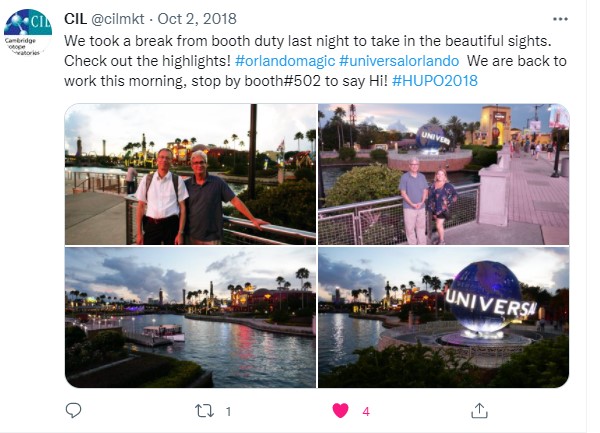
Task: Open the #universalorlando hashtag
Action: [399, 61]
